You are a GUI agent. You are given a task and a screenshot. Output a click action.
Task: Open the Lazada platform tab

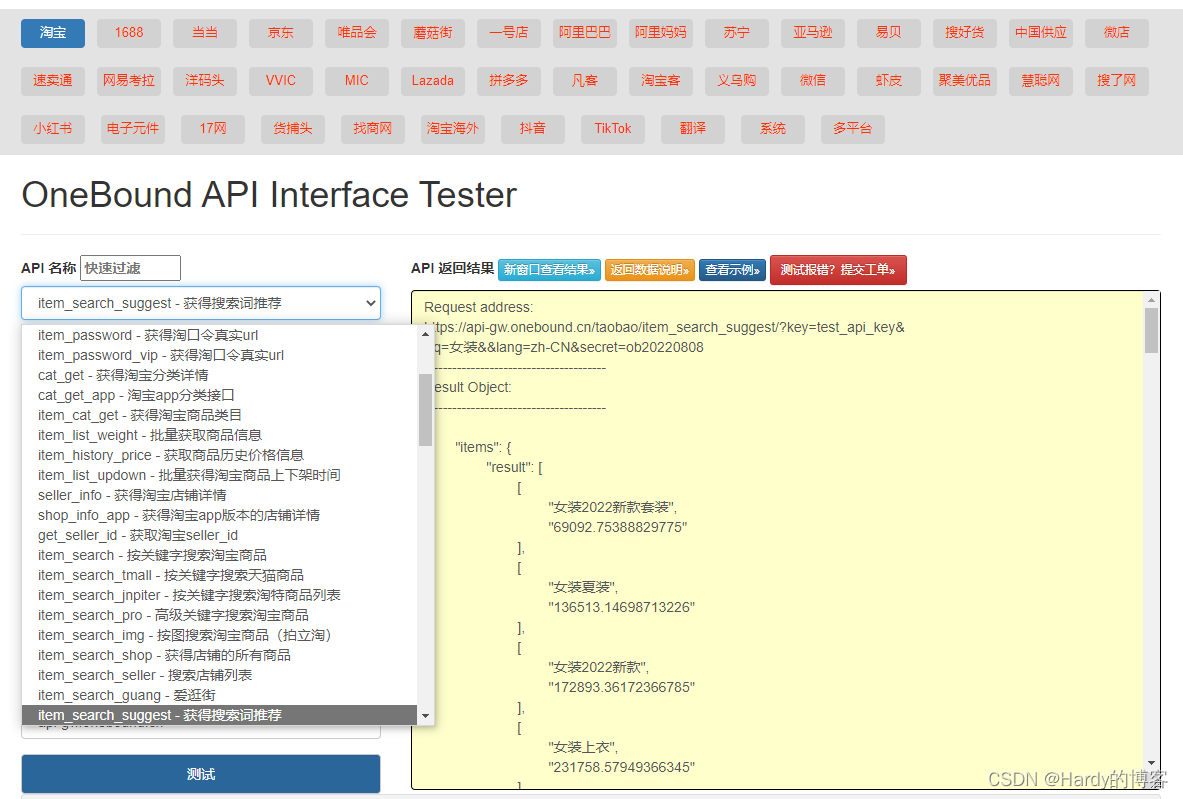pos(433,81)
